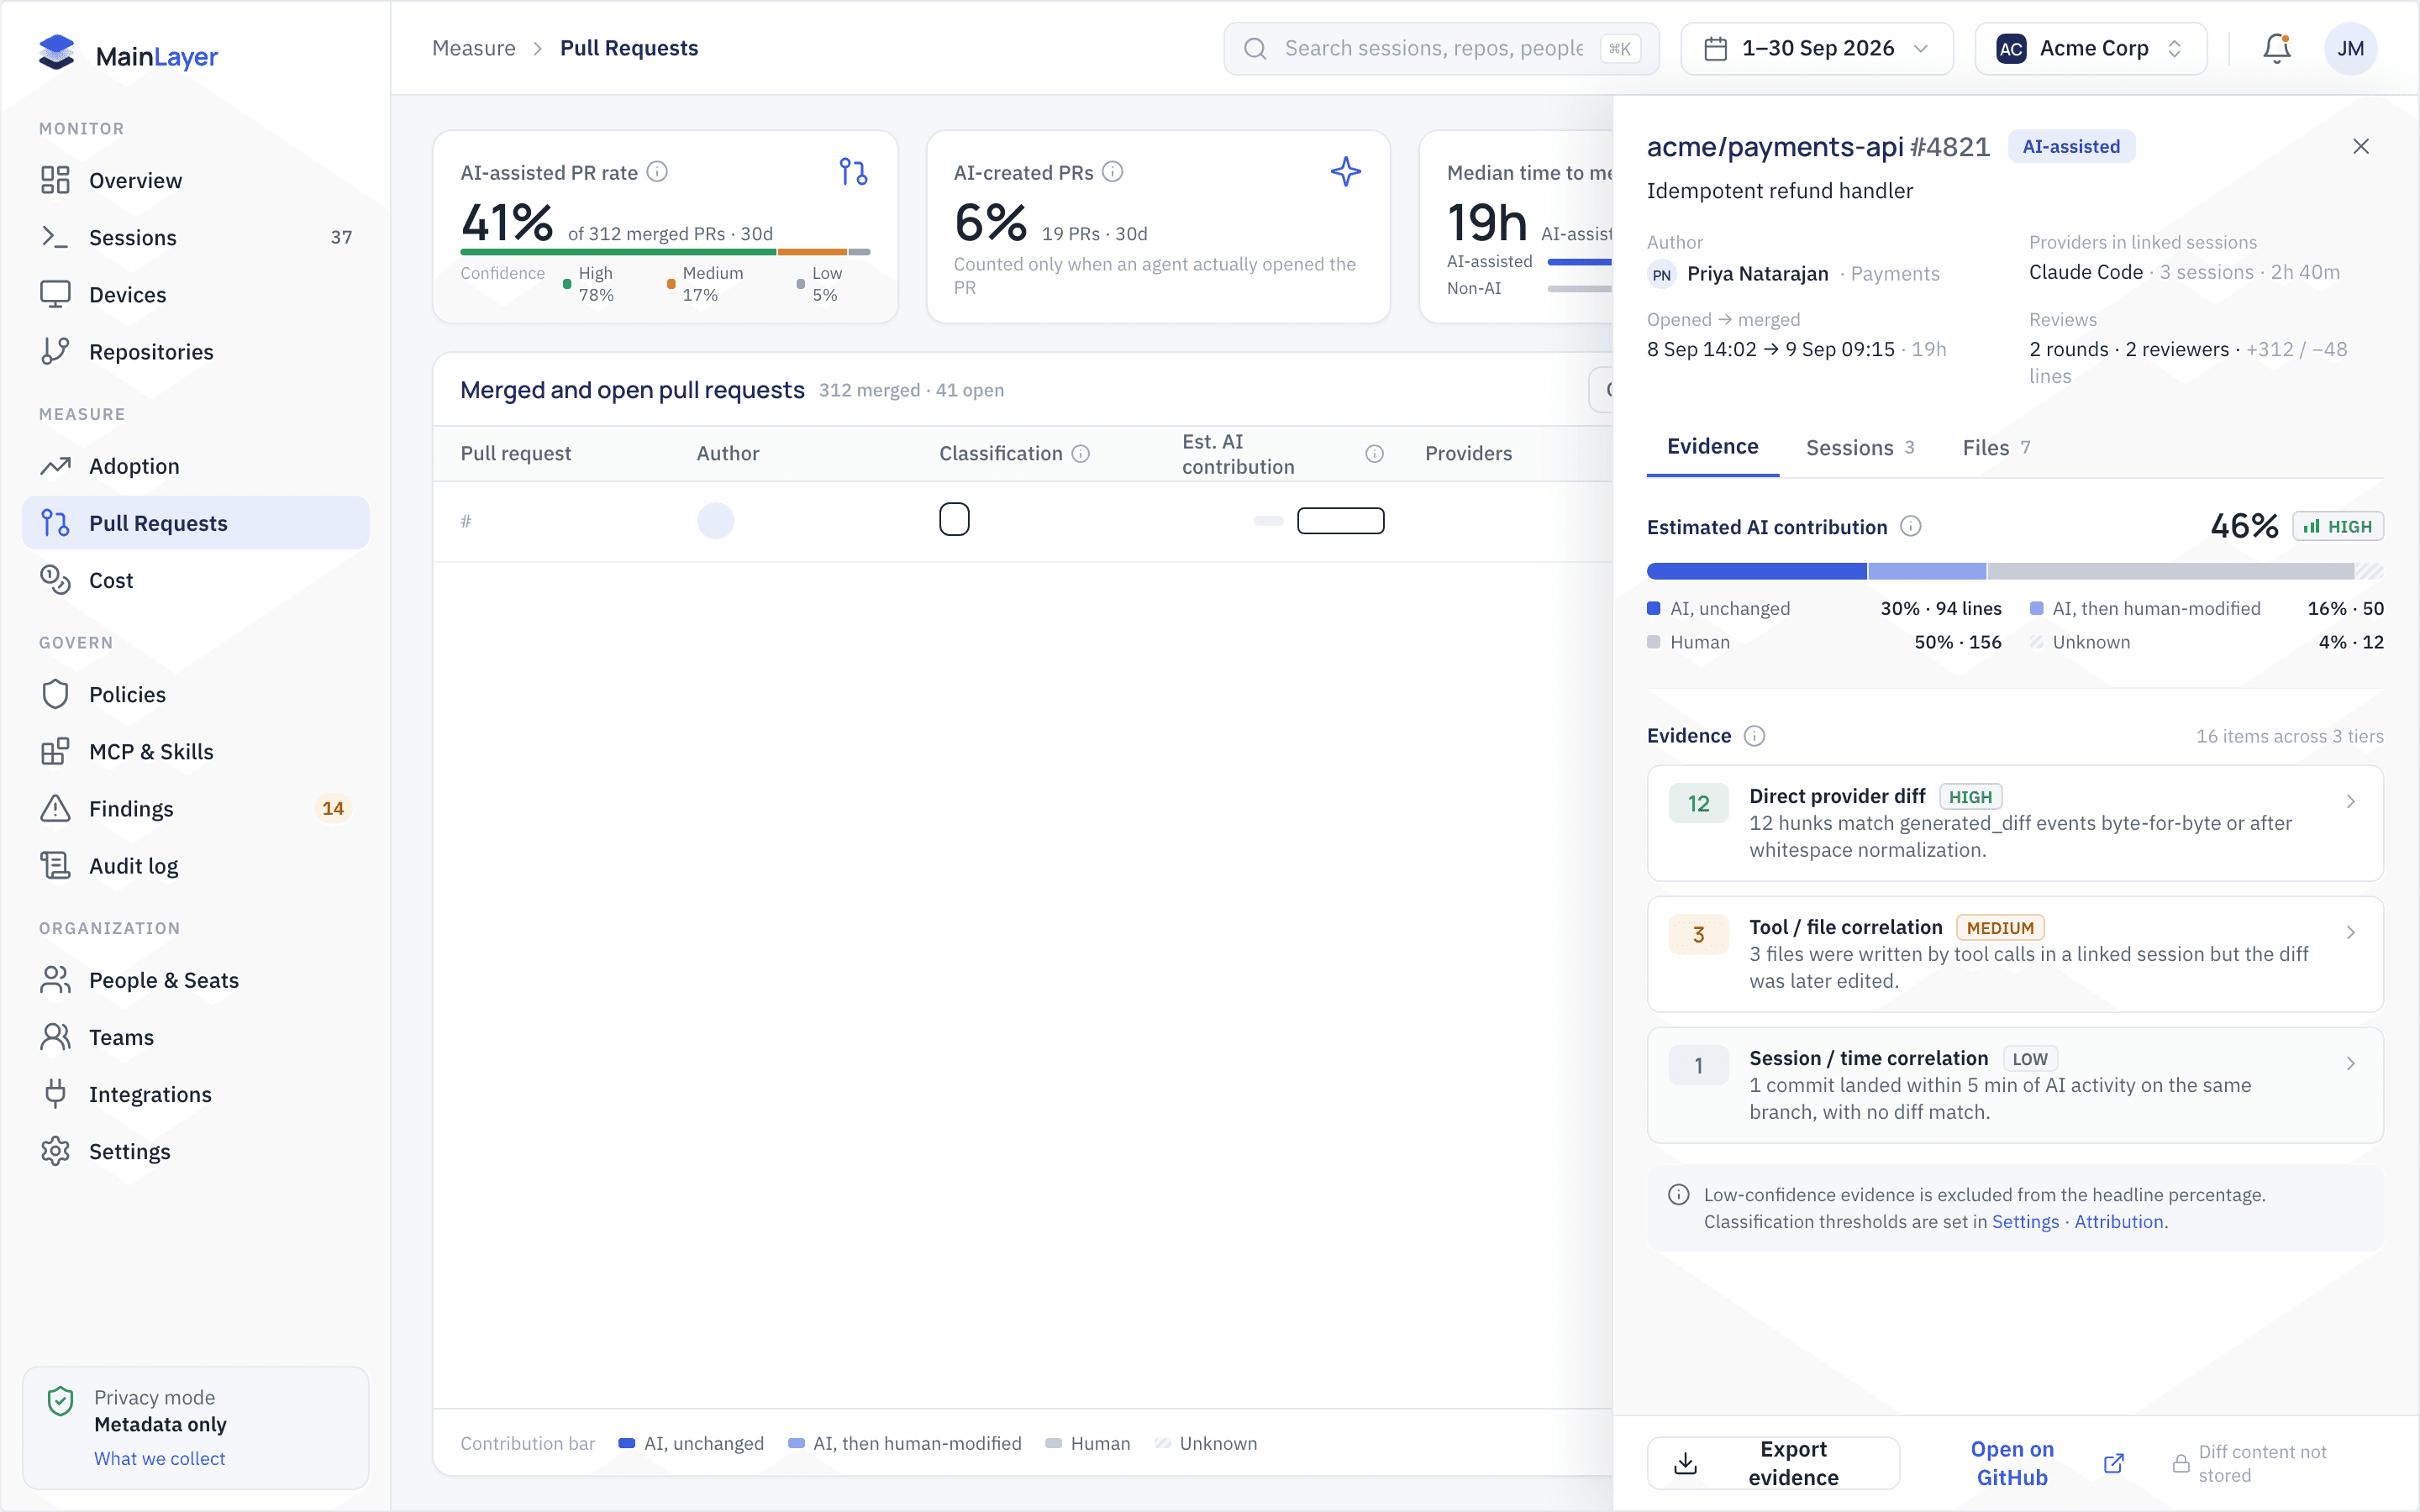Expand the Session / time correlation chevron

coord(2351,1063)
